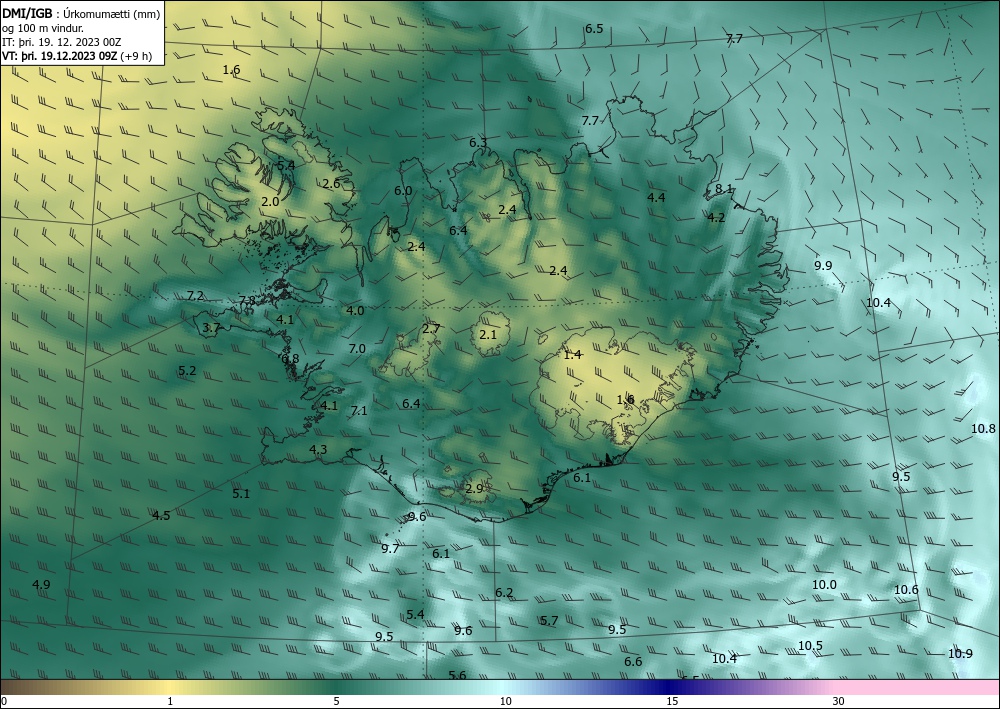Select the 2.1 value on the central glacier
This screenshot has height=709, width=1000.
tap(488, 335)
